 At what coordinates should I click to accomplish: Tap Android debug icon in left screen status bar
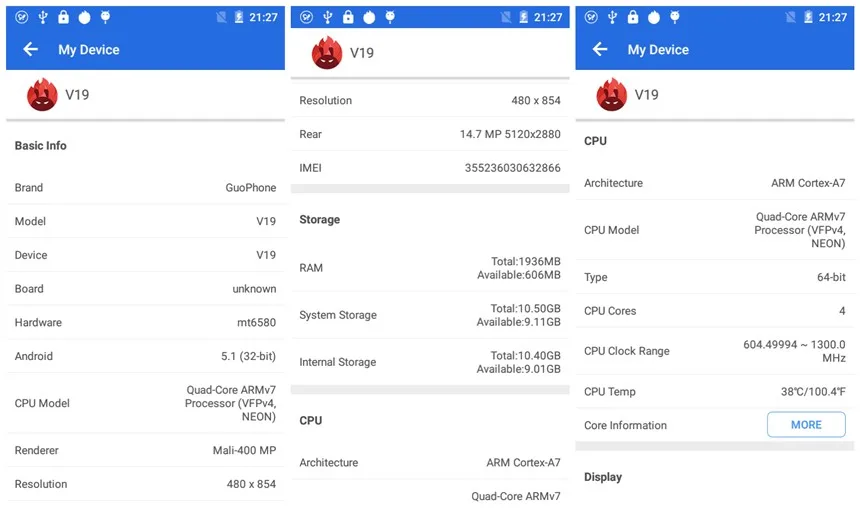(x=105, y=17)
